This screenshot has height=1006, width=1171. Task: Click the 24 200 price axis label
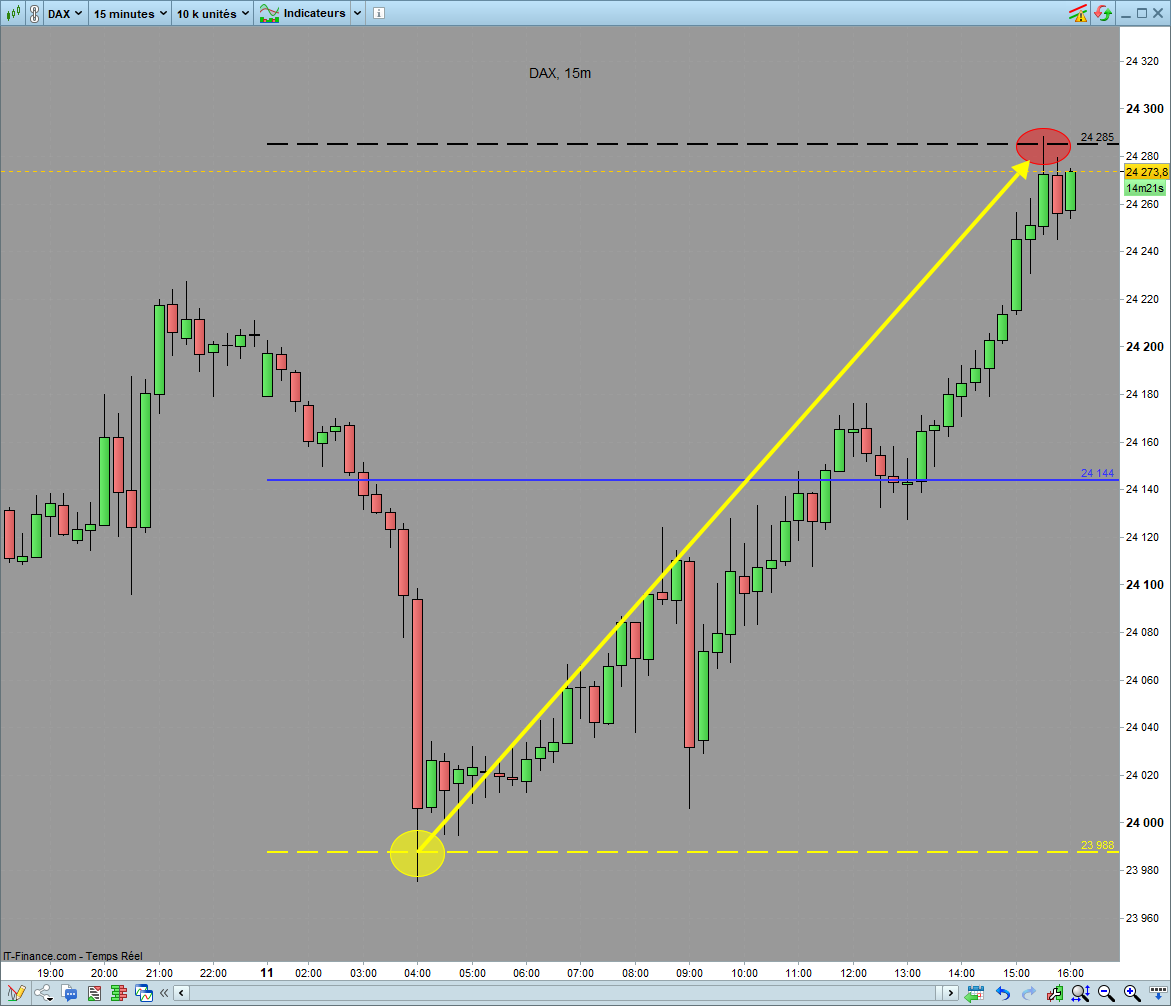1144,347
